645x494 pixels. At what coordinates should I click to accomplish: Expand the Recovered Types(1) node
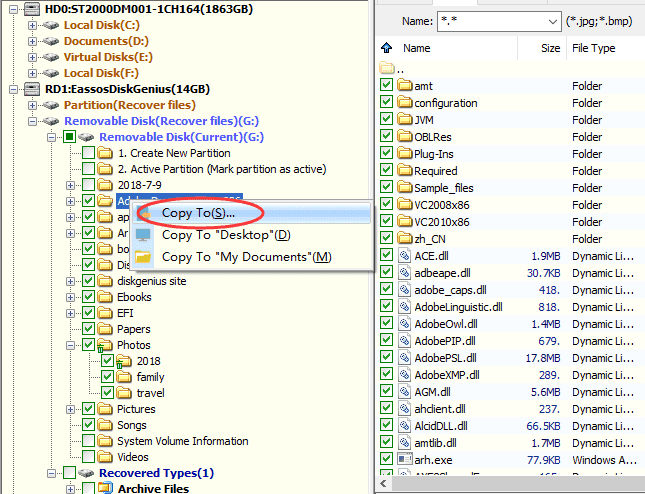(50, 473)
